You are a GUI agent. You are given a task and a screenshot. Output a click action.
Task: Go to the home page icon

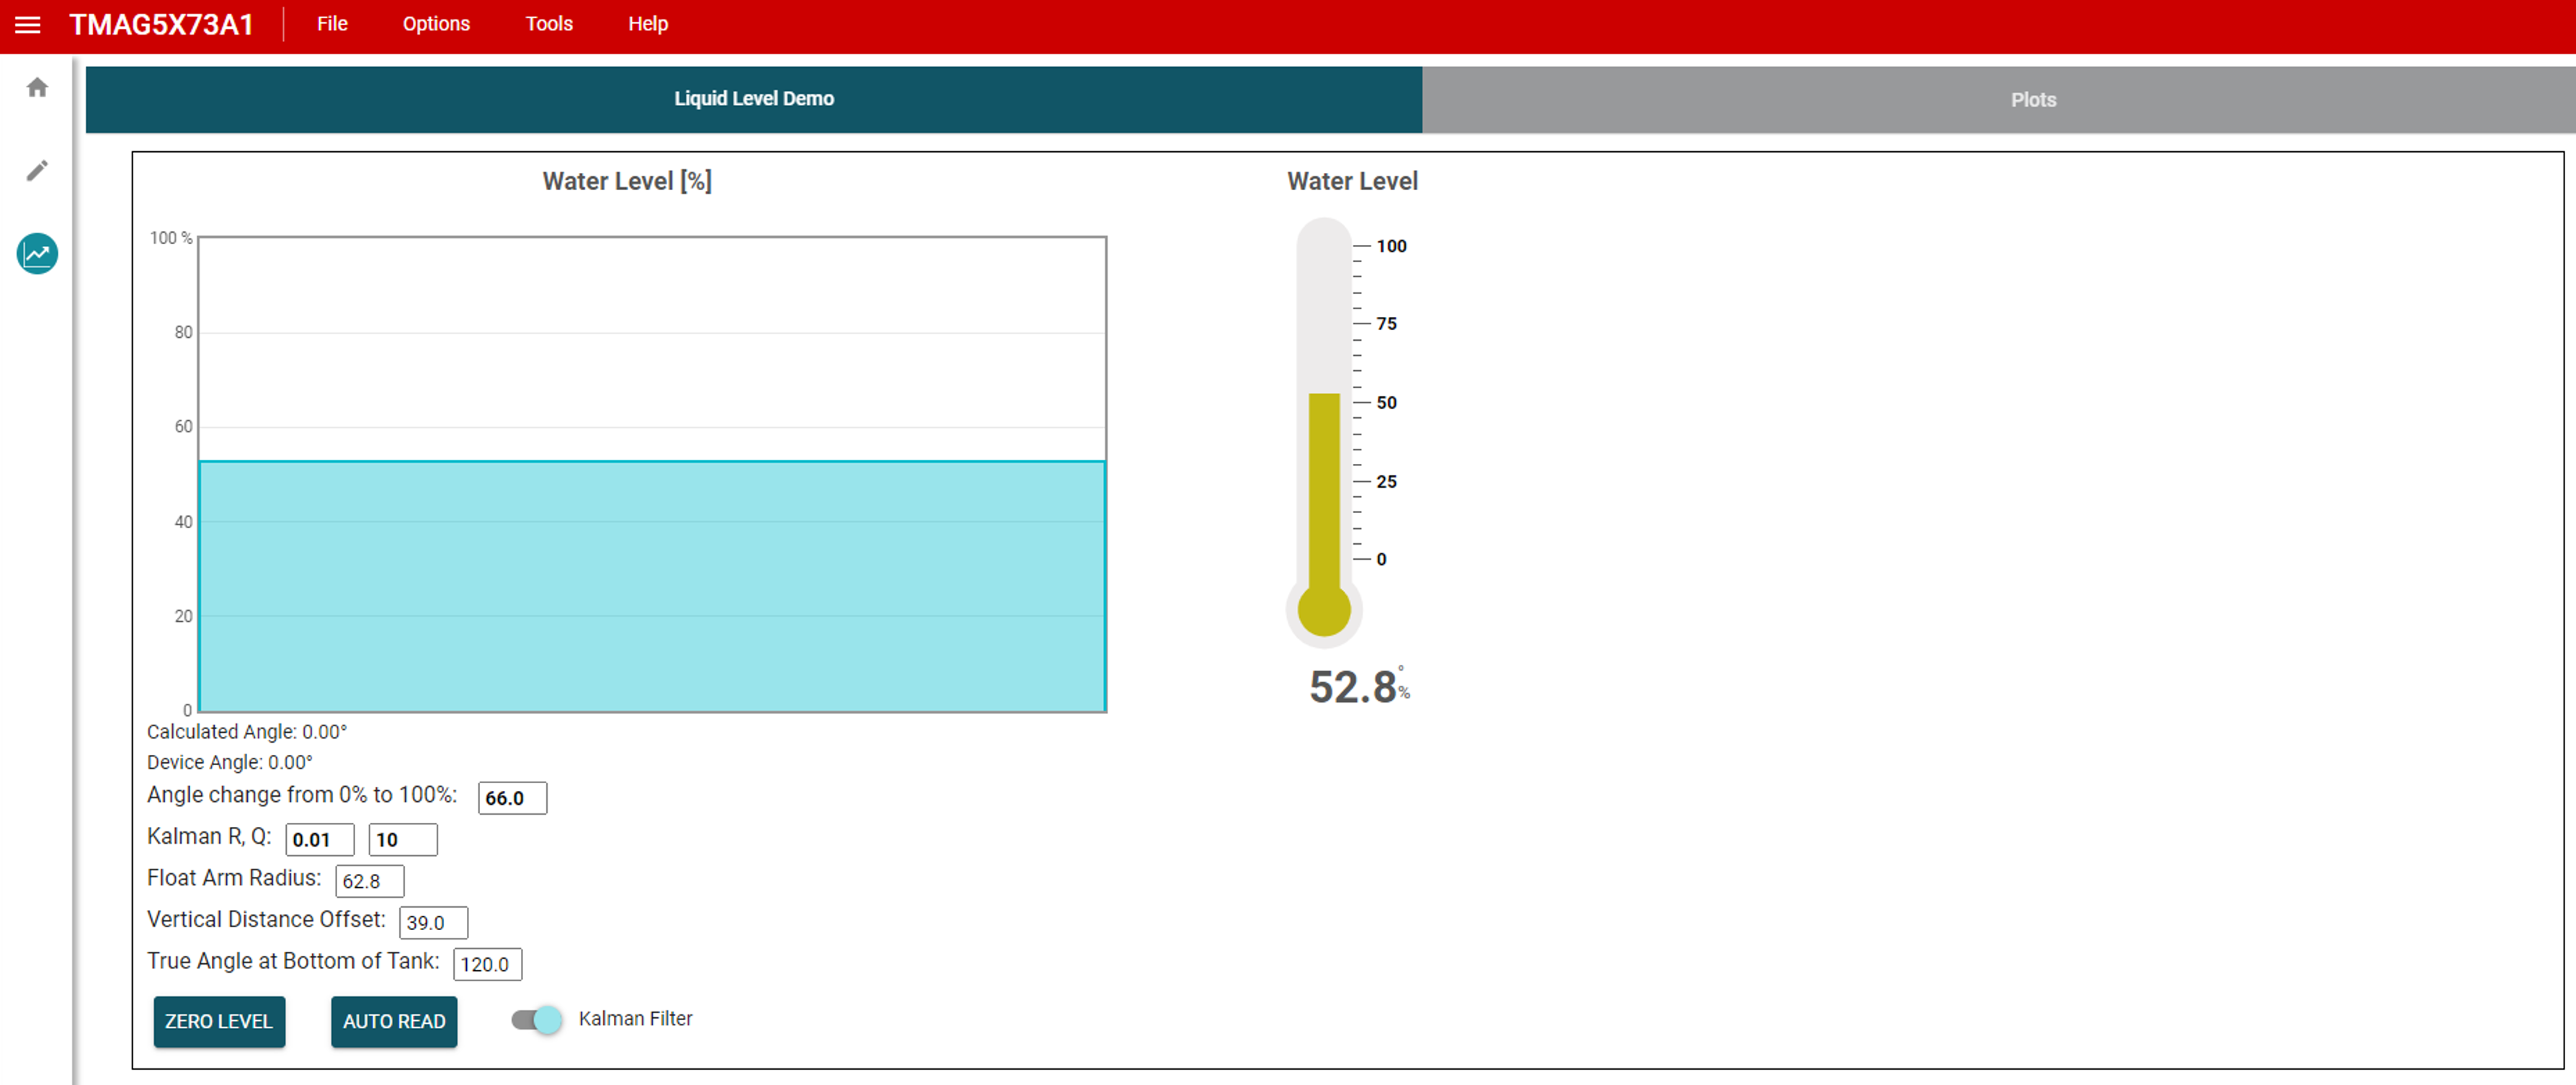(x=37, y=88)
